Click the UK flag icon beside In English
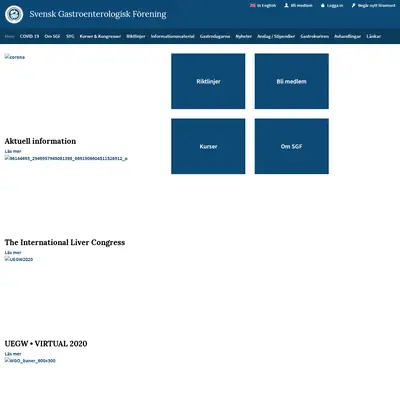 pos(253,5)
